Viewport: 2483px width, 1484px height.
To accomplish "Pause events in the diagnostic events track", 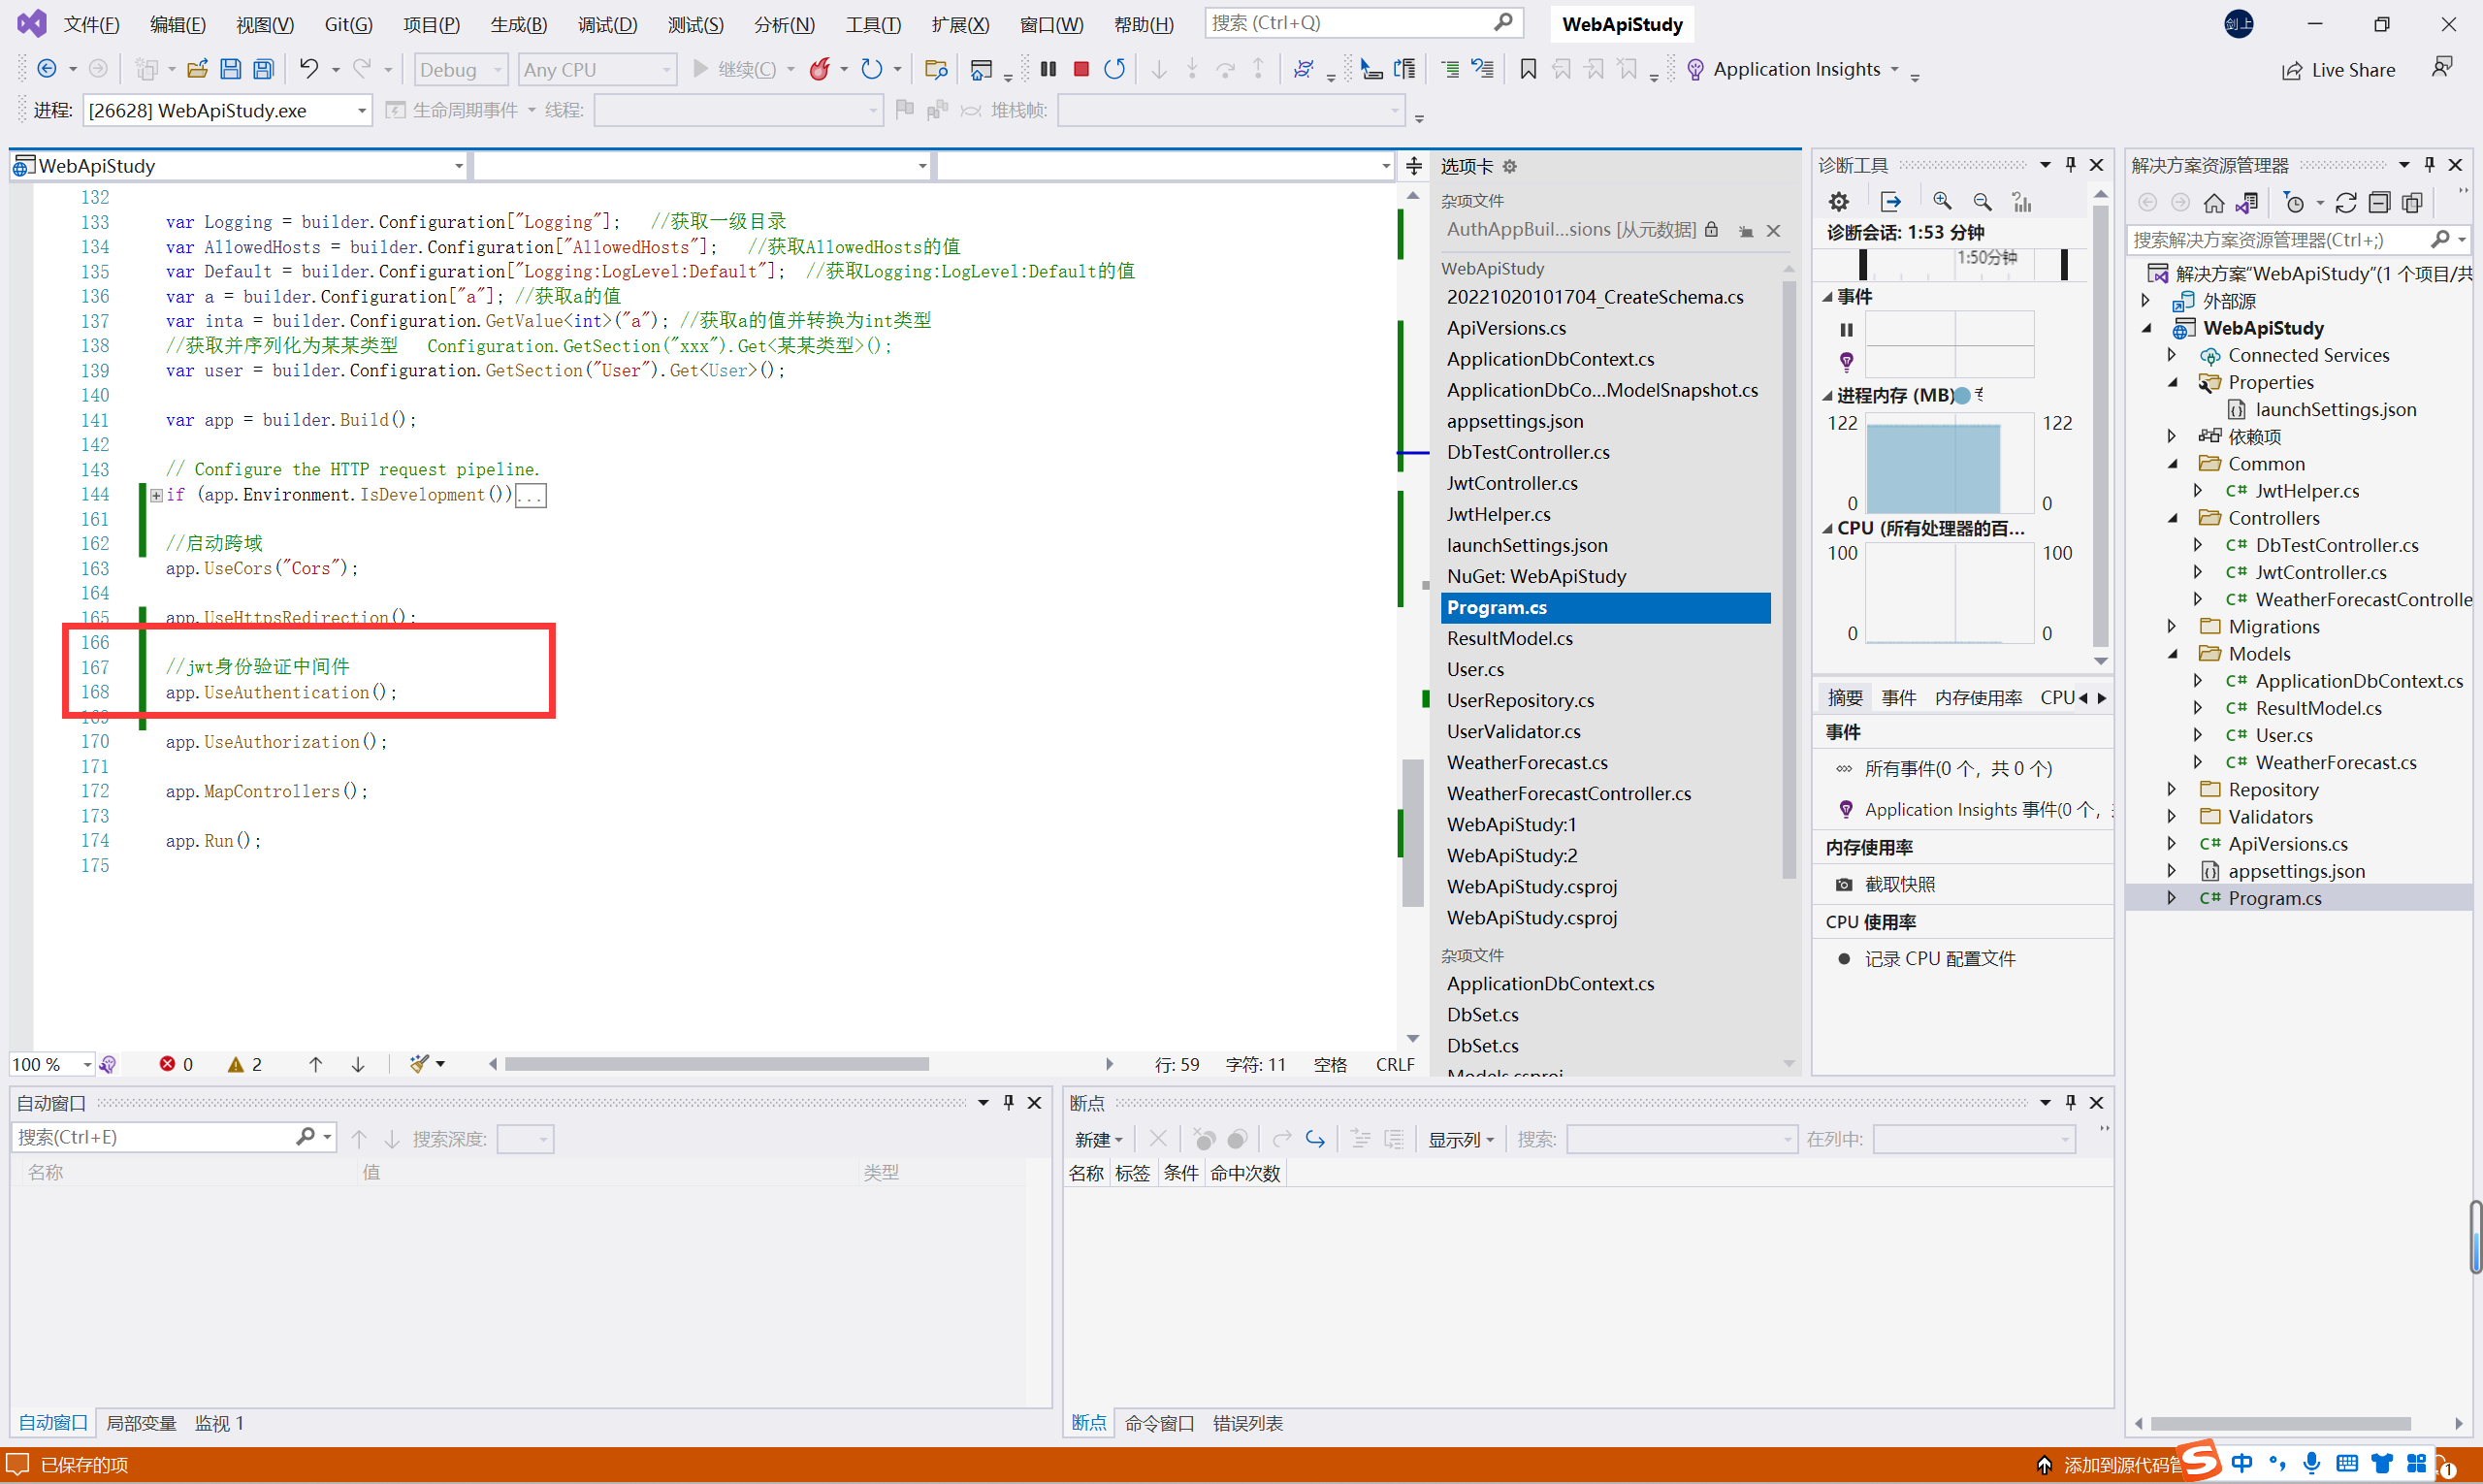I will [1846, 330].
